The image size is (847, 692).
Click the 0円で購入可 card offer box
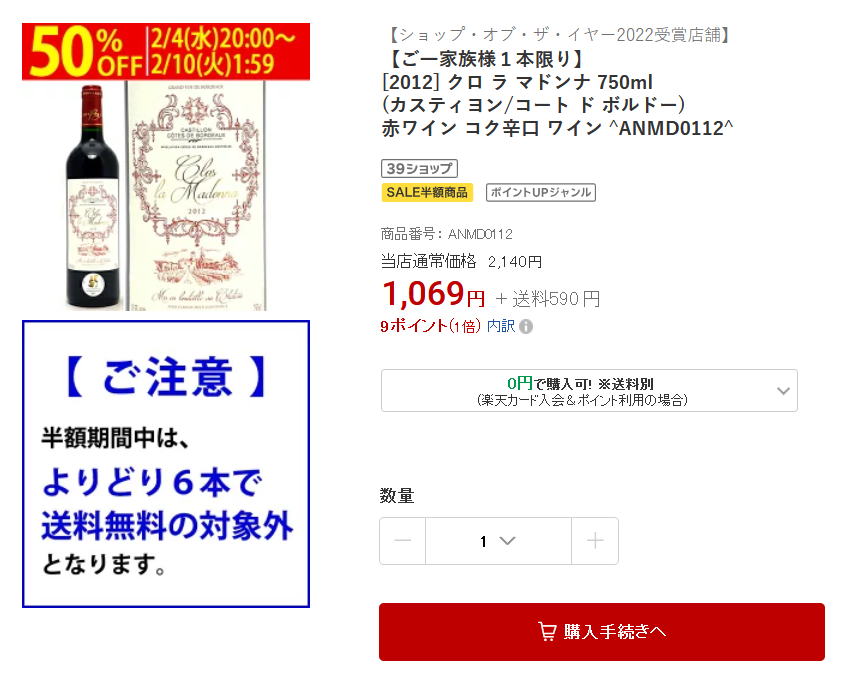click(x=589, y=391)
